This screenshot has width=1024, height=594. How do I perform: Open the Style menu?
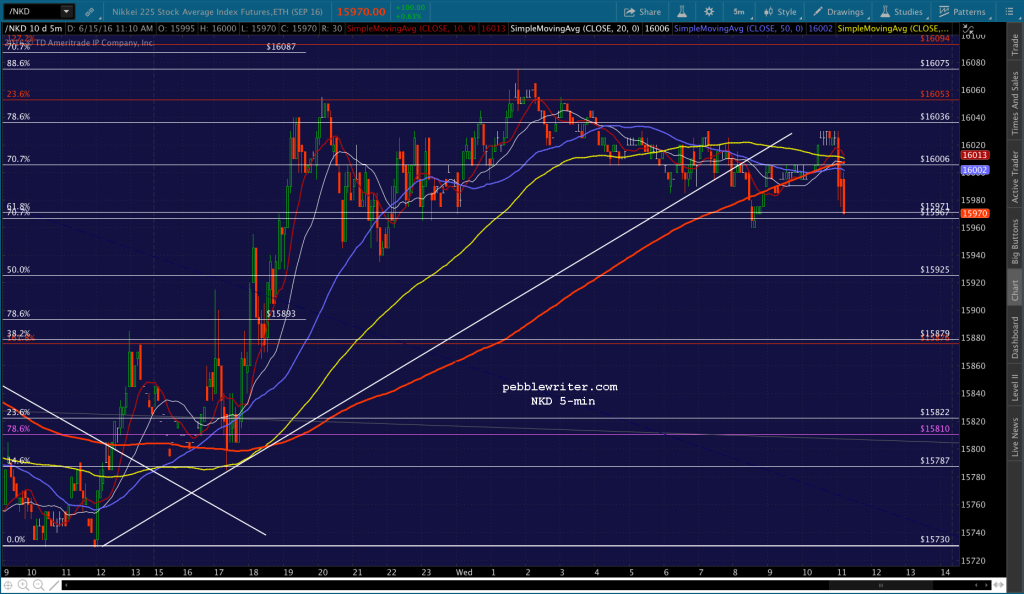pos(780,12)
